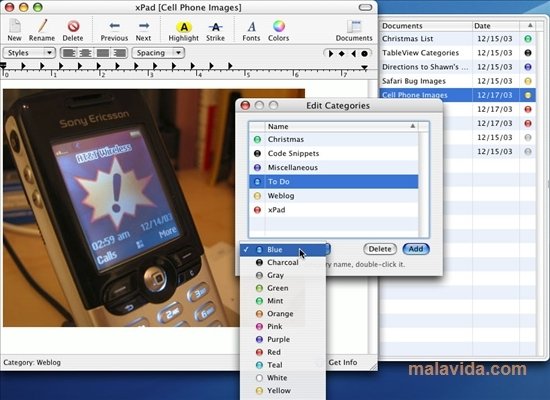Click Category: Weblog status label
The width and height of the screenshot is (550, 400).
click(32, 362)
